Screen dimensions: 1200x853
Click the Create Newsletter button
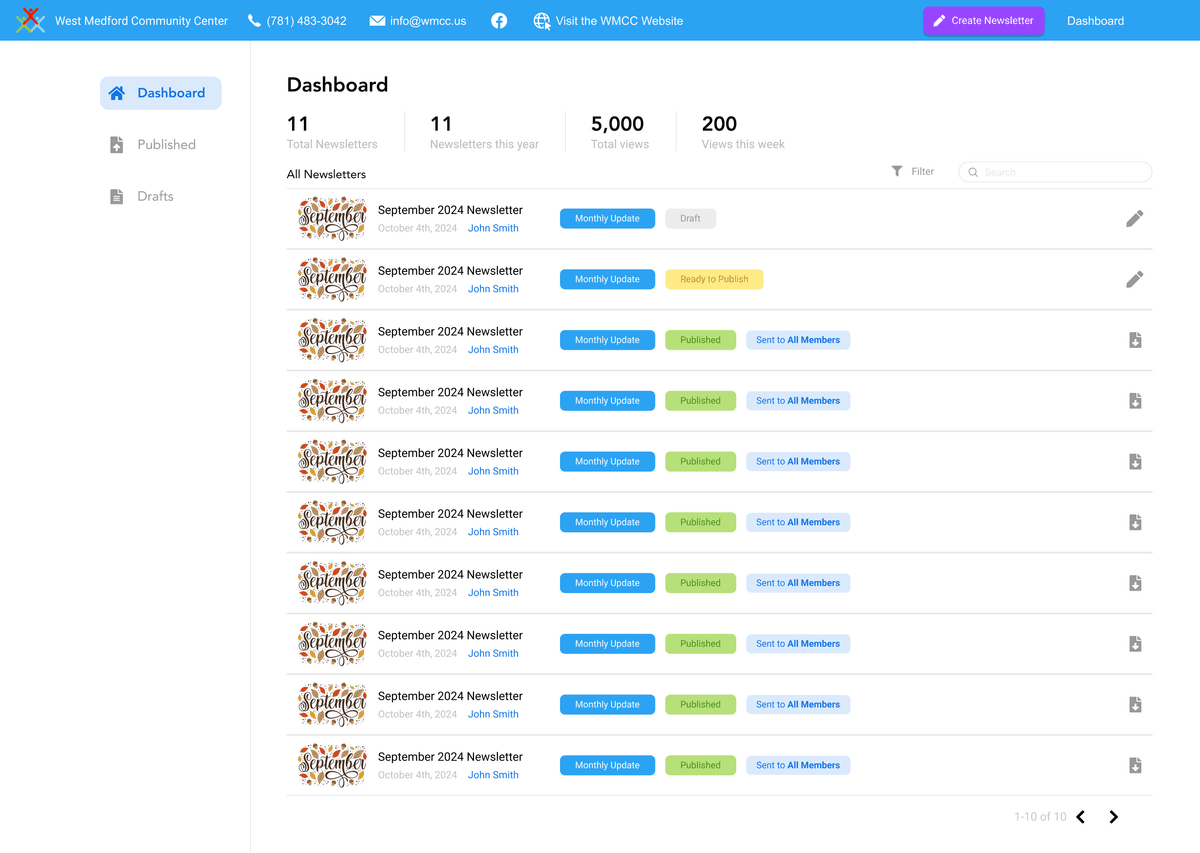pos(983,21)
